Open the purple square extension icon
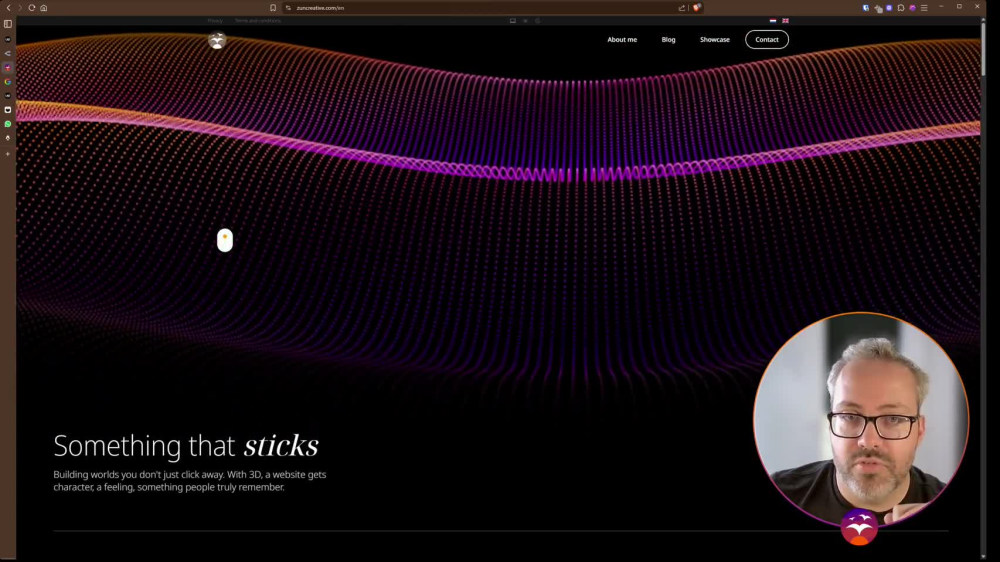Image resolution: width=1000 pixels, height=562 pixels. coord(889,8)
